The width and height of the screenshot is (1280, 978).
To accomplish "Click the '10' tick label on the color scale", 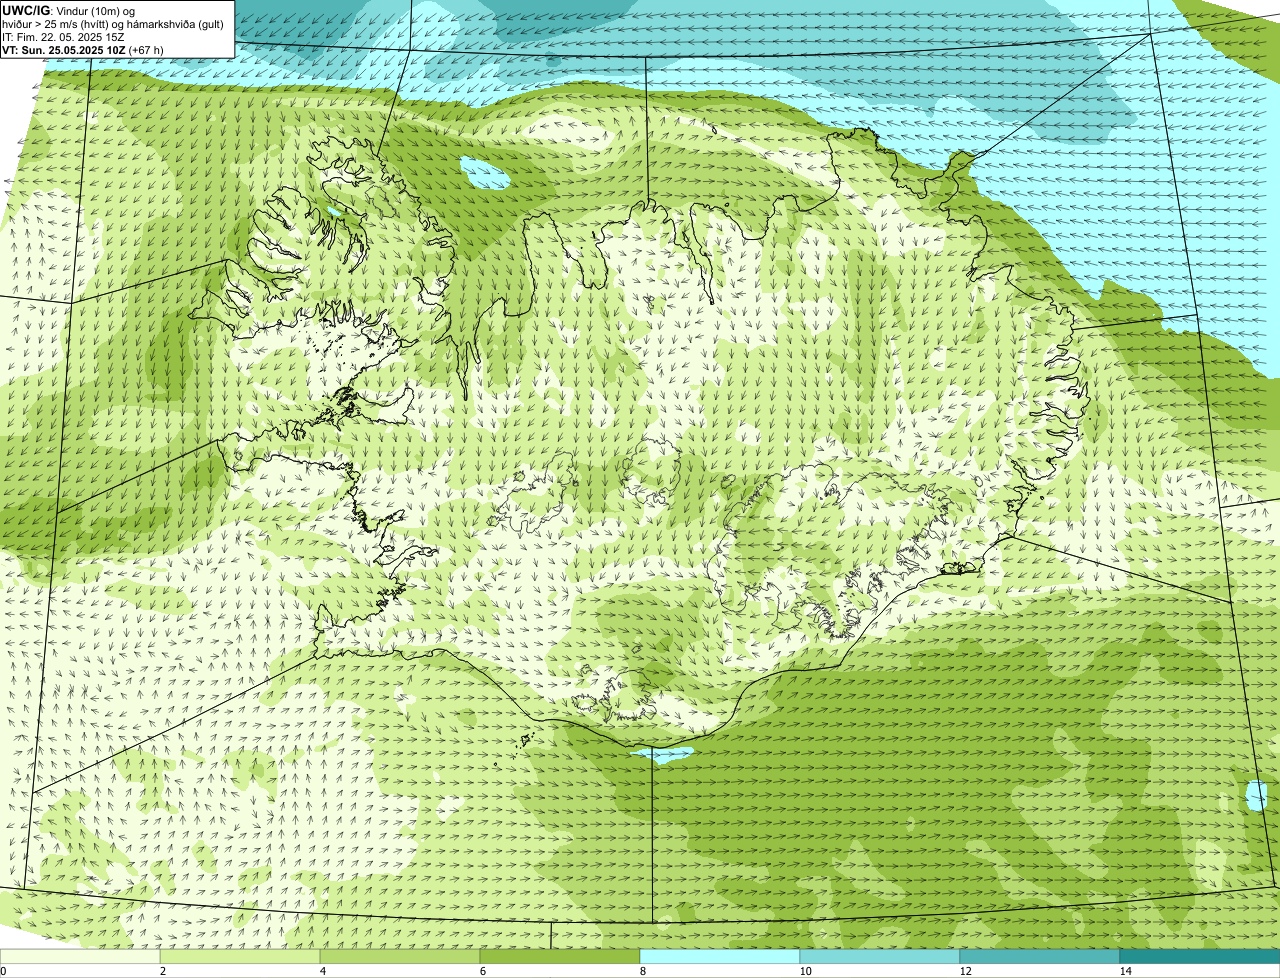I will (x=805, y=971).
